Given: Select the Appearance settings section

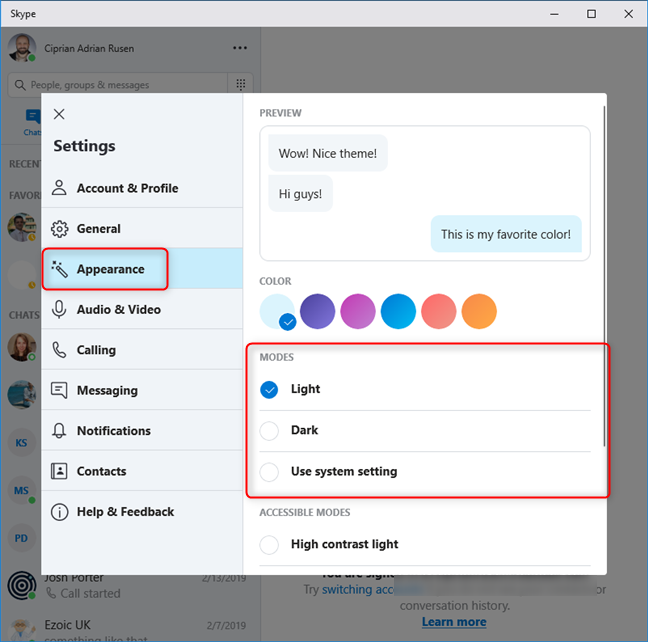Looking at the screenshot, I should coord(142,269).
